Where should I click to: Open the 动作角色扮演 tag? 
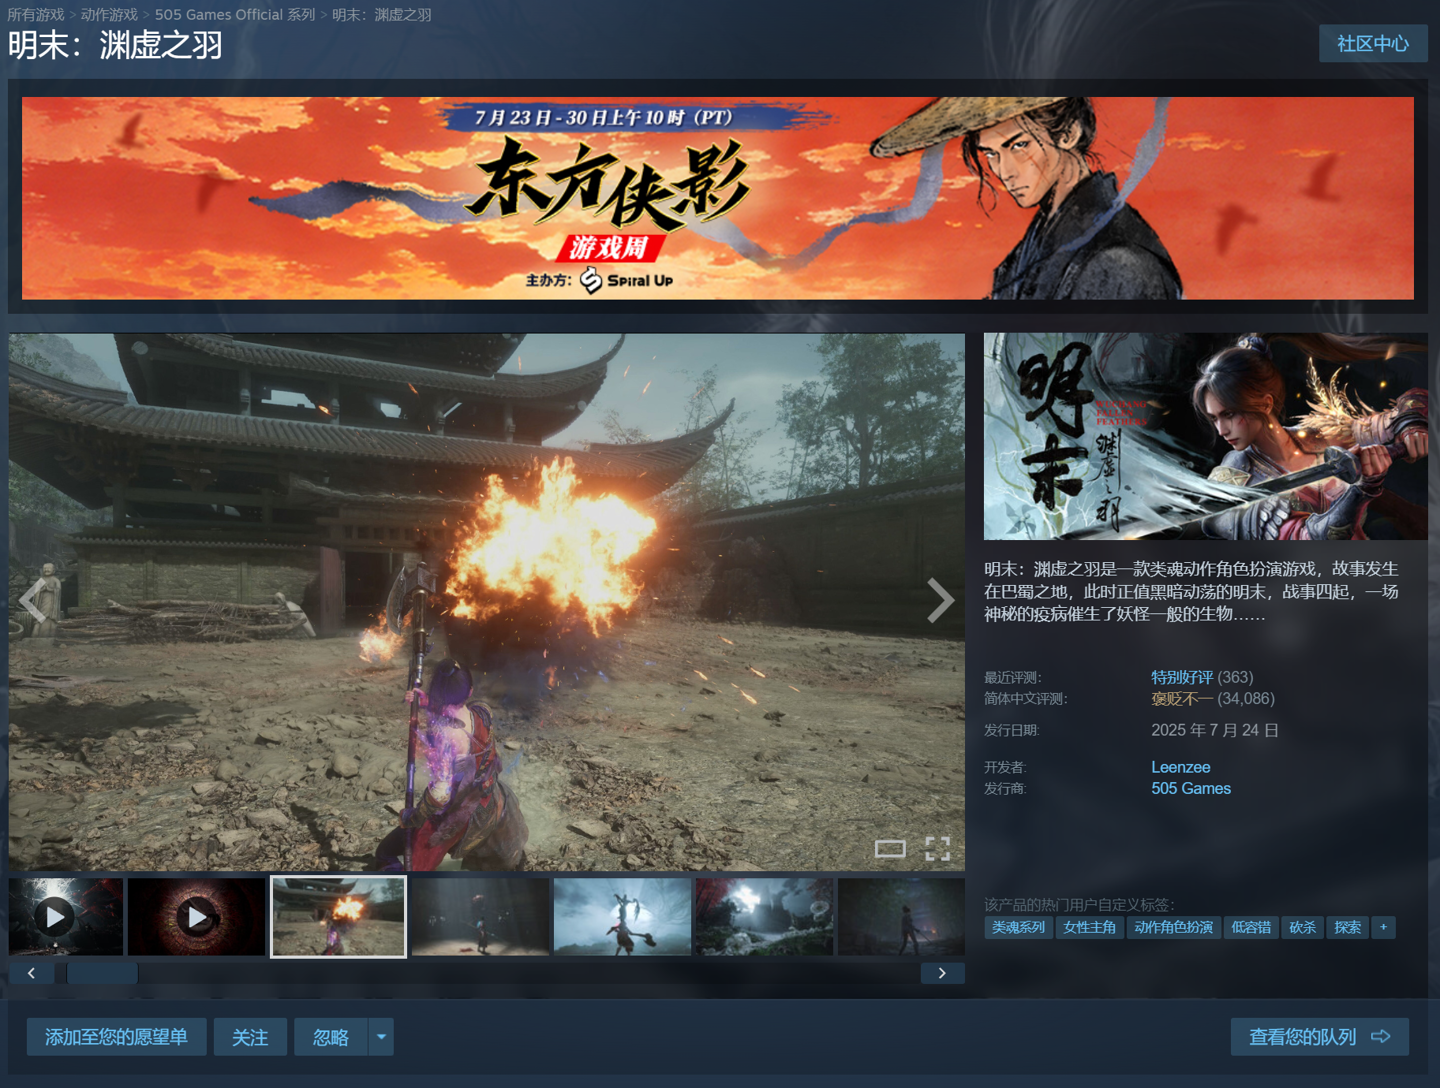1173,927
